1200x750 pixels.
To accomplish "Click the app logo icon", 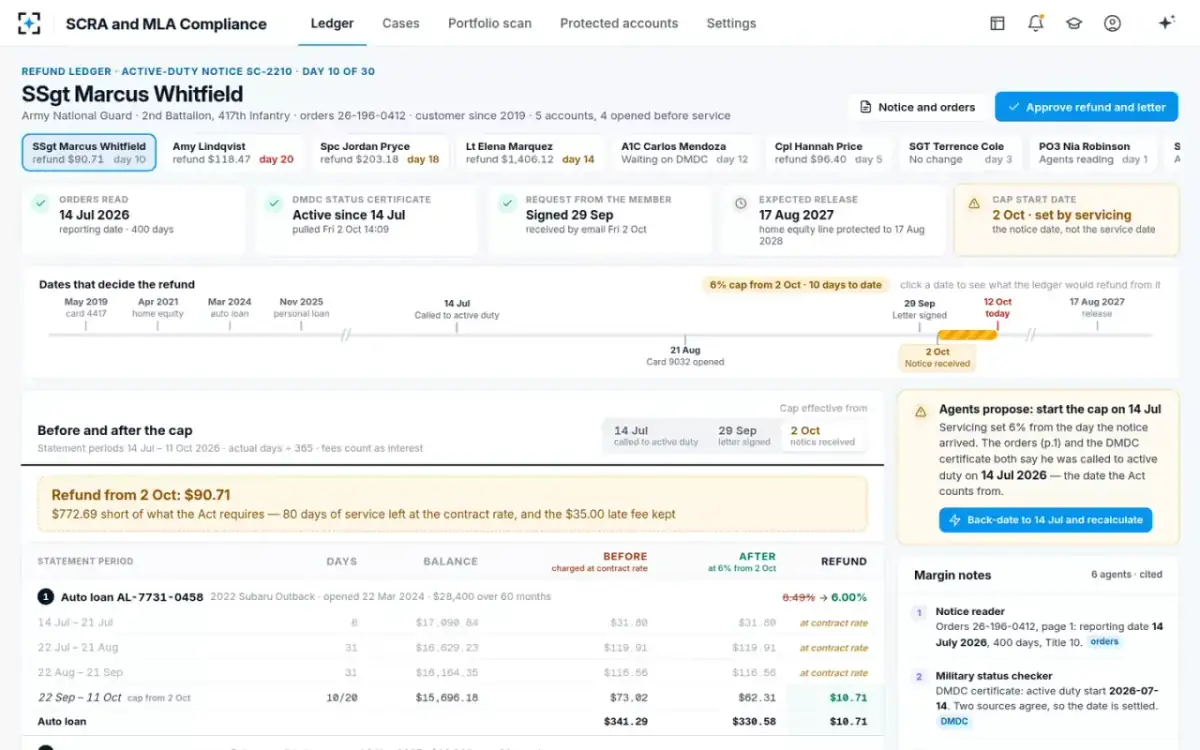I will point(29,23).
